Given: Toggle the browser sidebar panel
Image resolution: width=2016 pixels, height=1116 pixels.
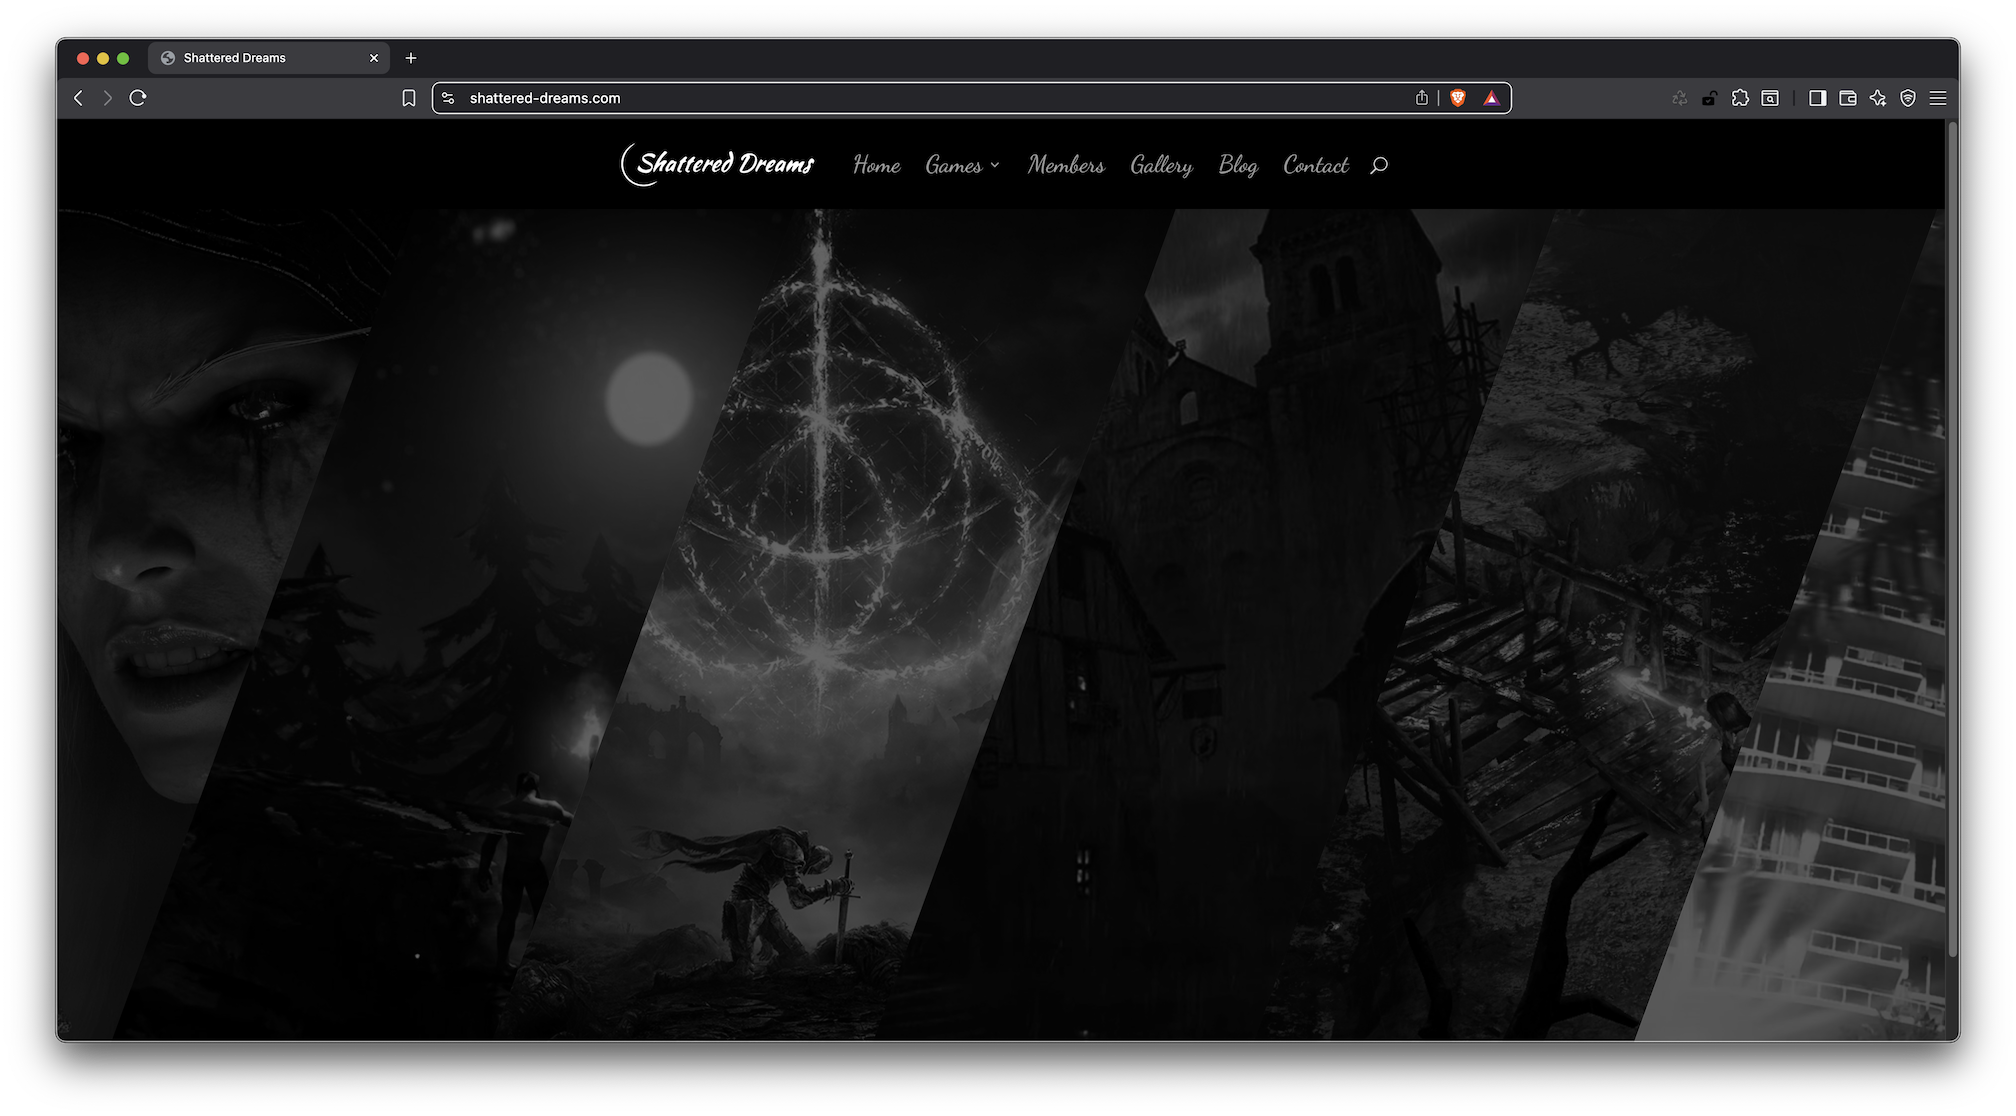Looking at the screenshot, I should point(1817,98).
